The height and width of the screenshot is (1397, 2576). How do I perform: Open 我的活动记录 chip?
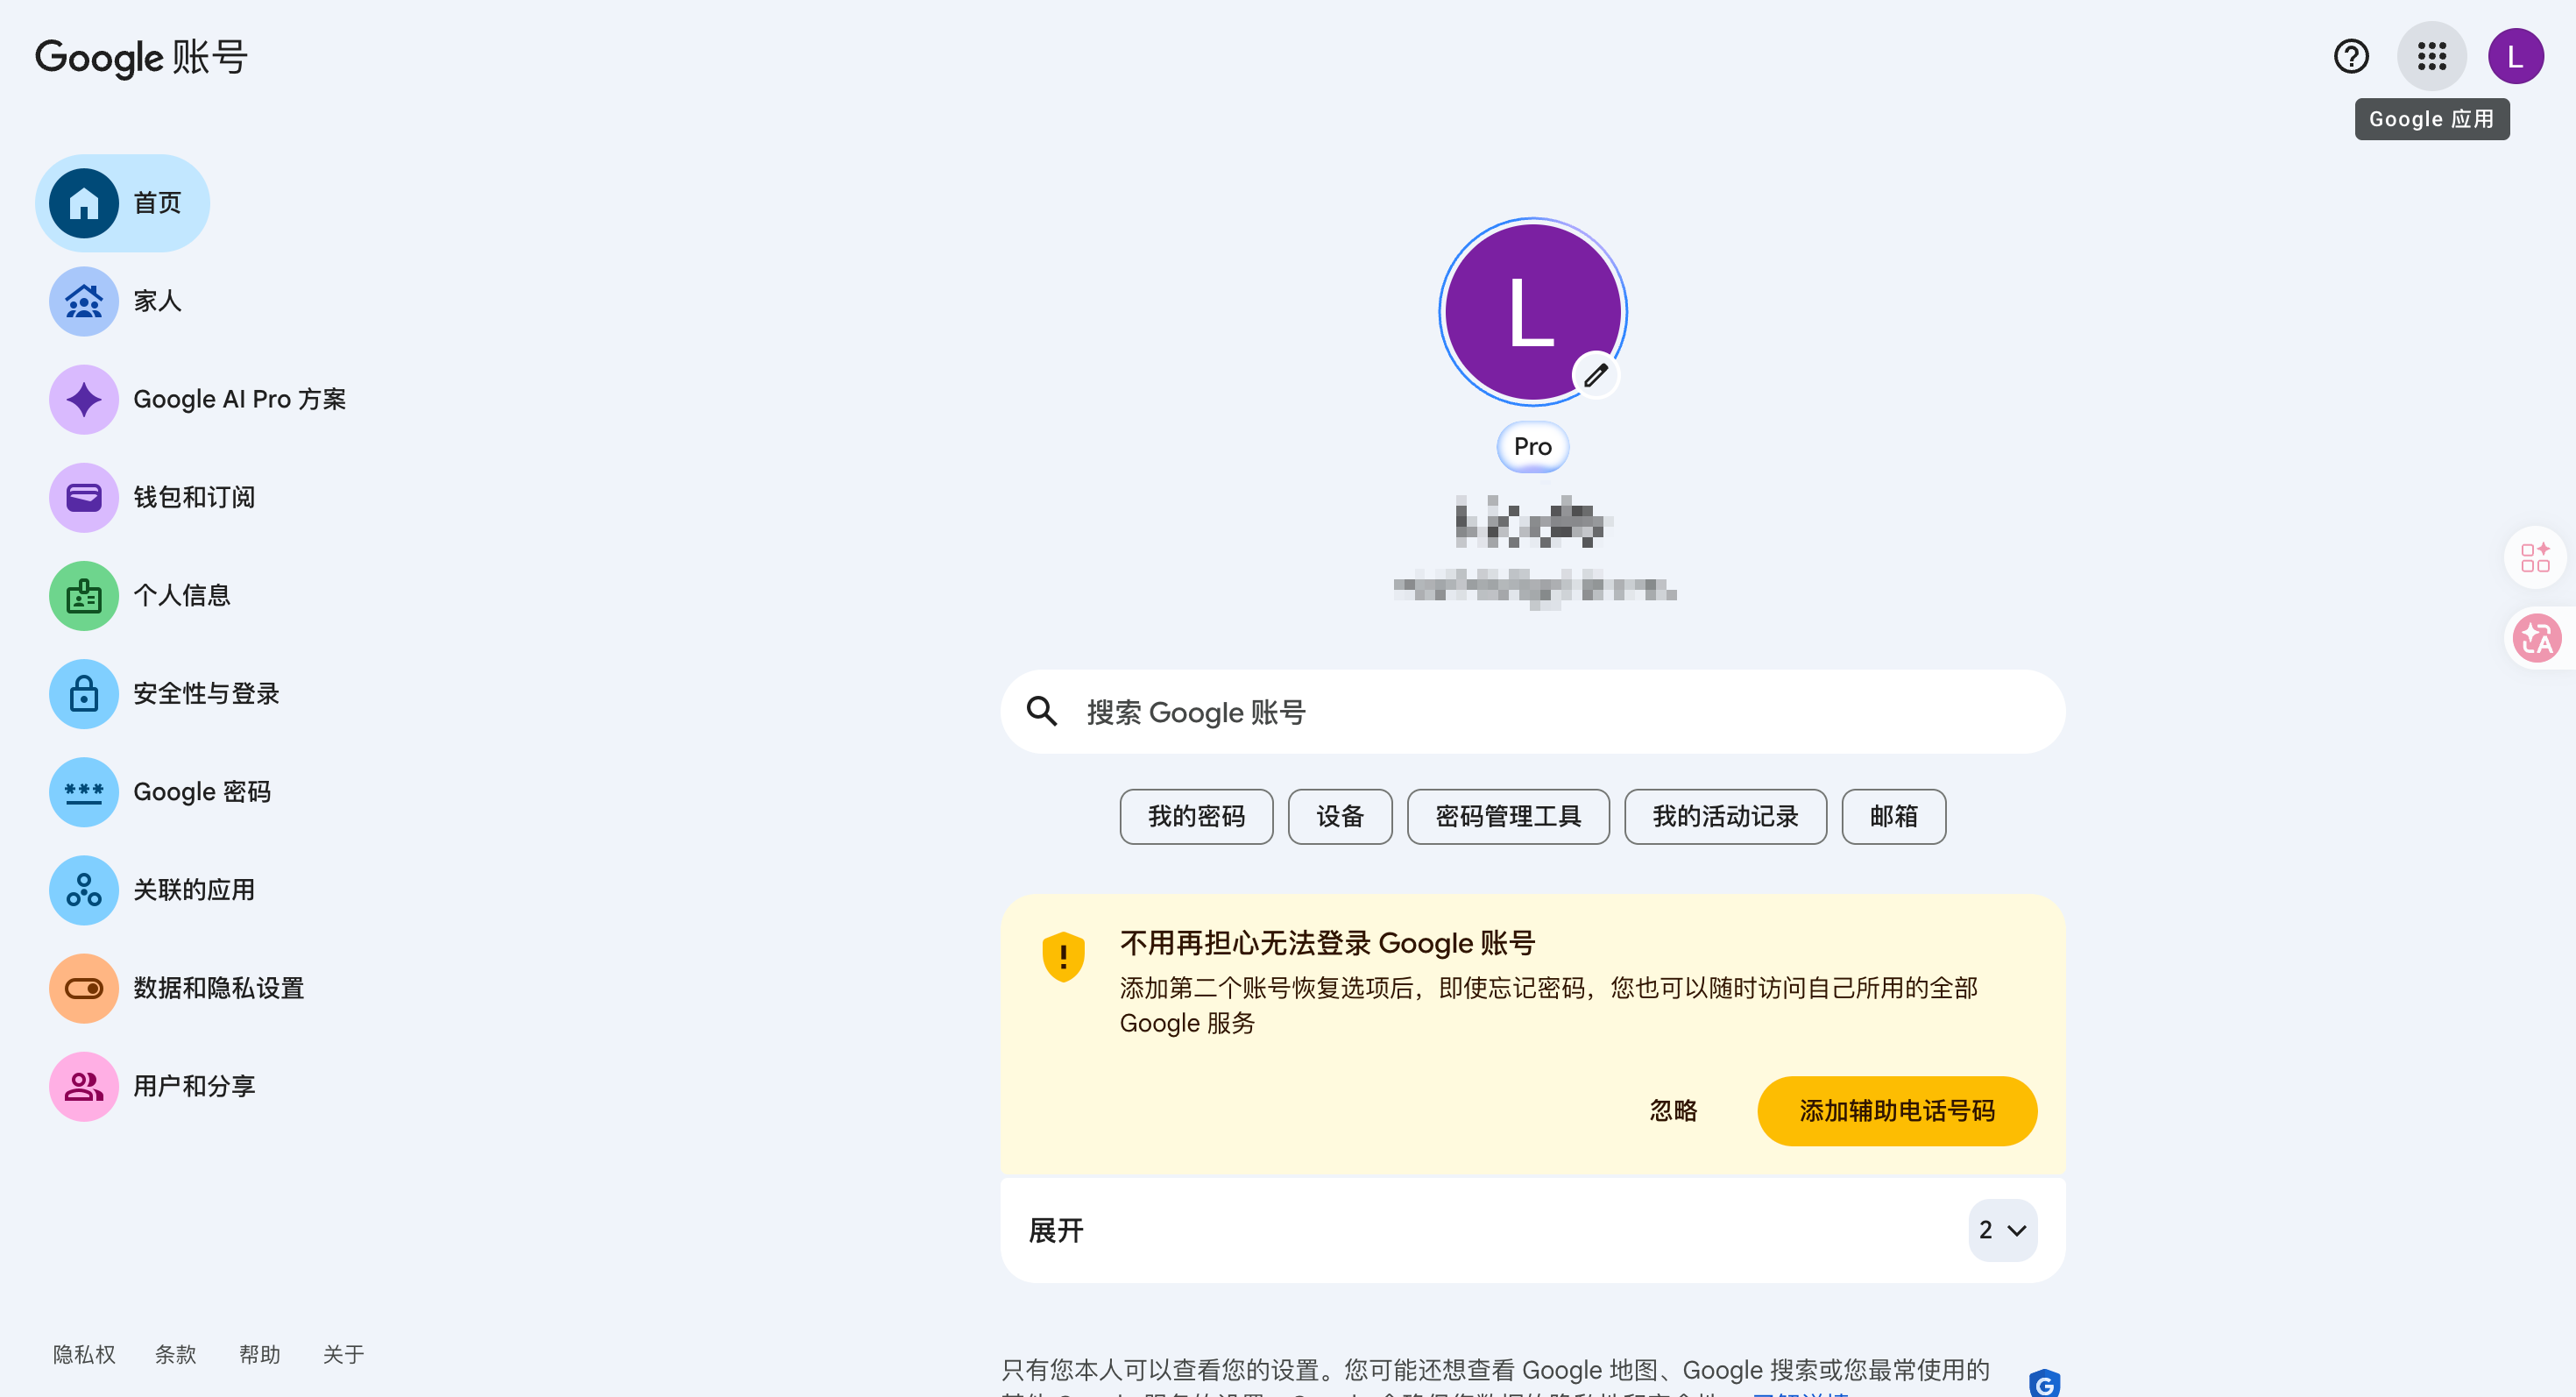tap(1725, 816)
